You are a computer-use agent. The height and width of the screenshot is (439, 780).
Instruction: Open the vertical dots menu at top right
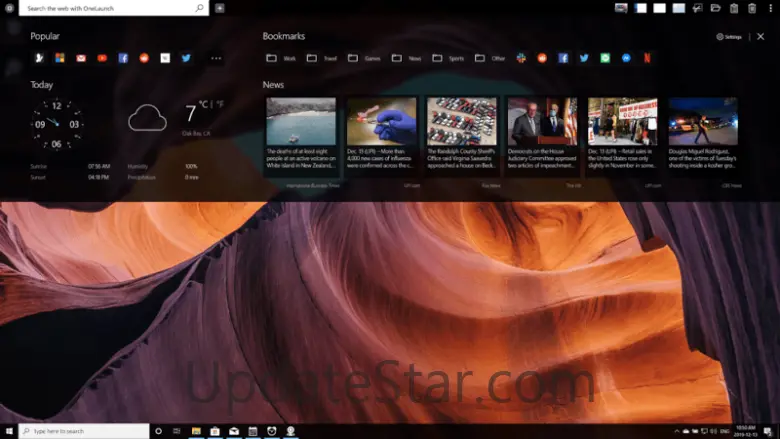[x=769, y=8]
